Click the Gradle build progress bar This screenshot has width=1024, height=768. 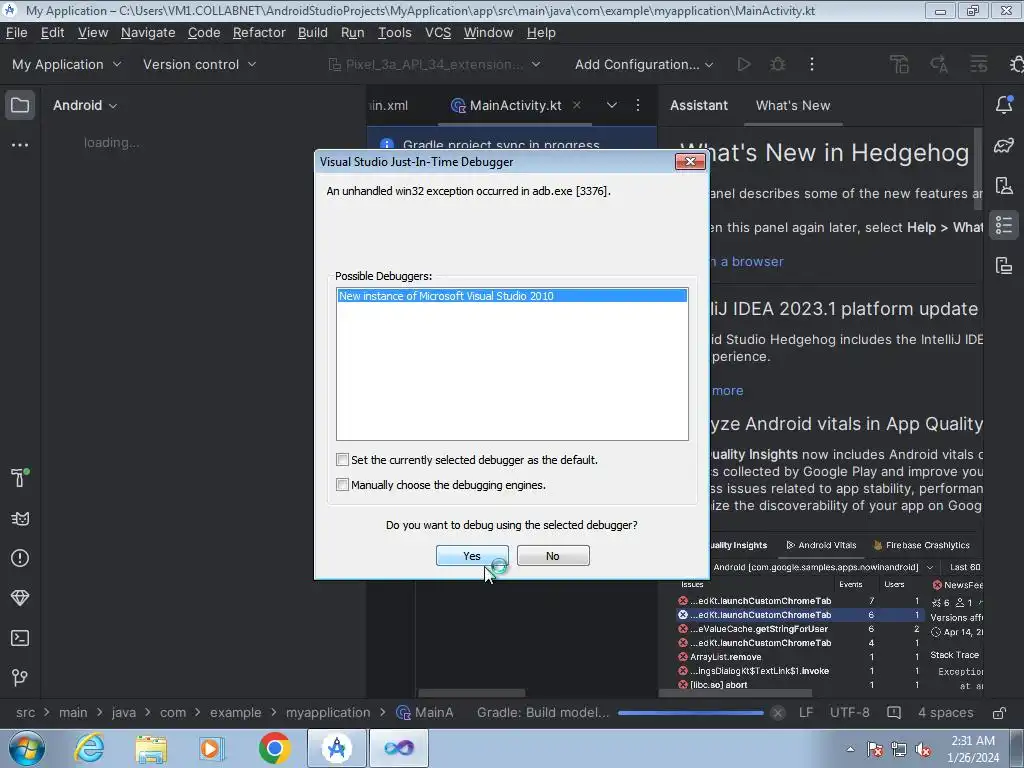690,712
